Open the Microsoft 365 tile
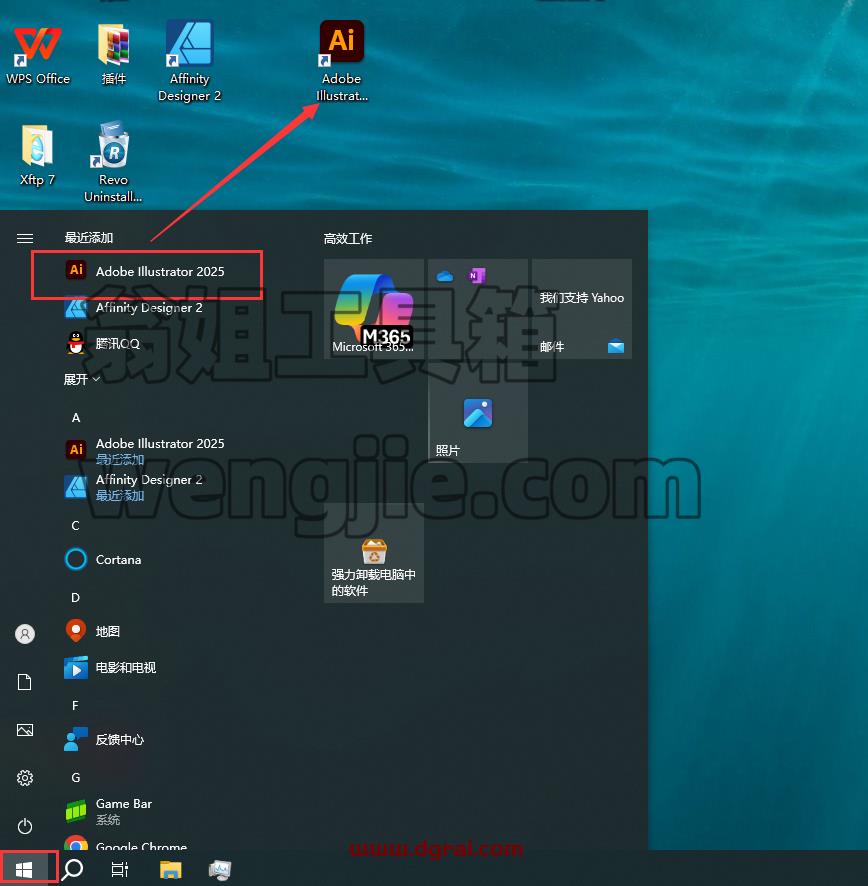This screenshot has height=886, width=868. click(x=374, y=309)
